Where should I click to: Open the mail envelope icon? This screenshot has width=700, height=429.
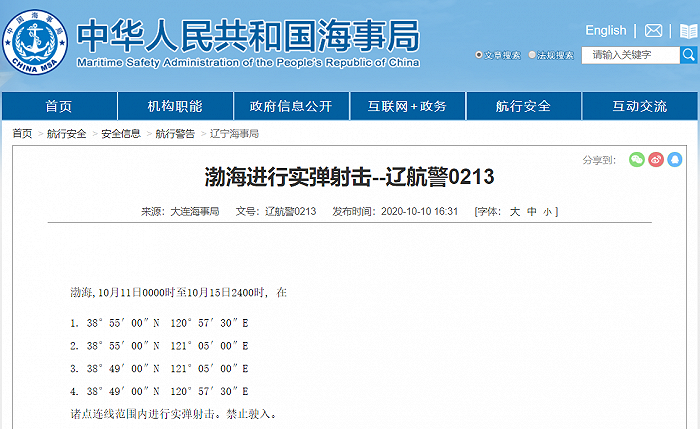click(x=653, y=31)
